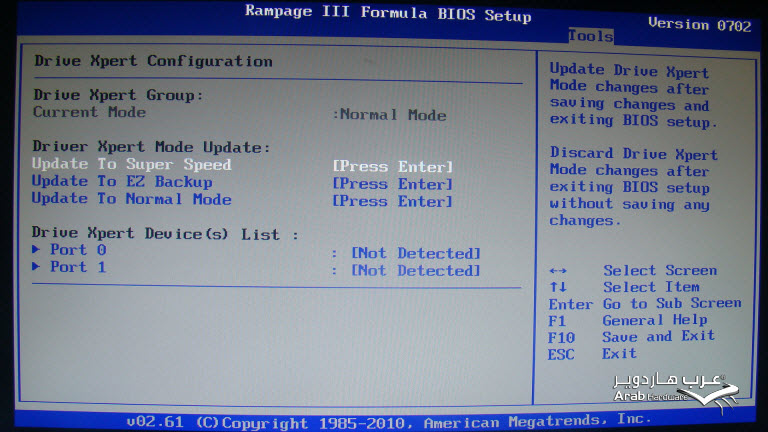Open the Tools tab
The width and height of the screenshot is (768, 432).
tap(590, 36)
